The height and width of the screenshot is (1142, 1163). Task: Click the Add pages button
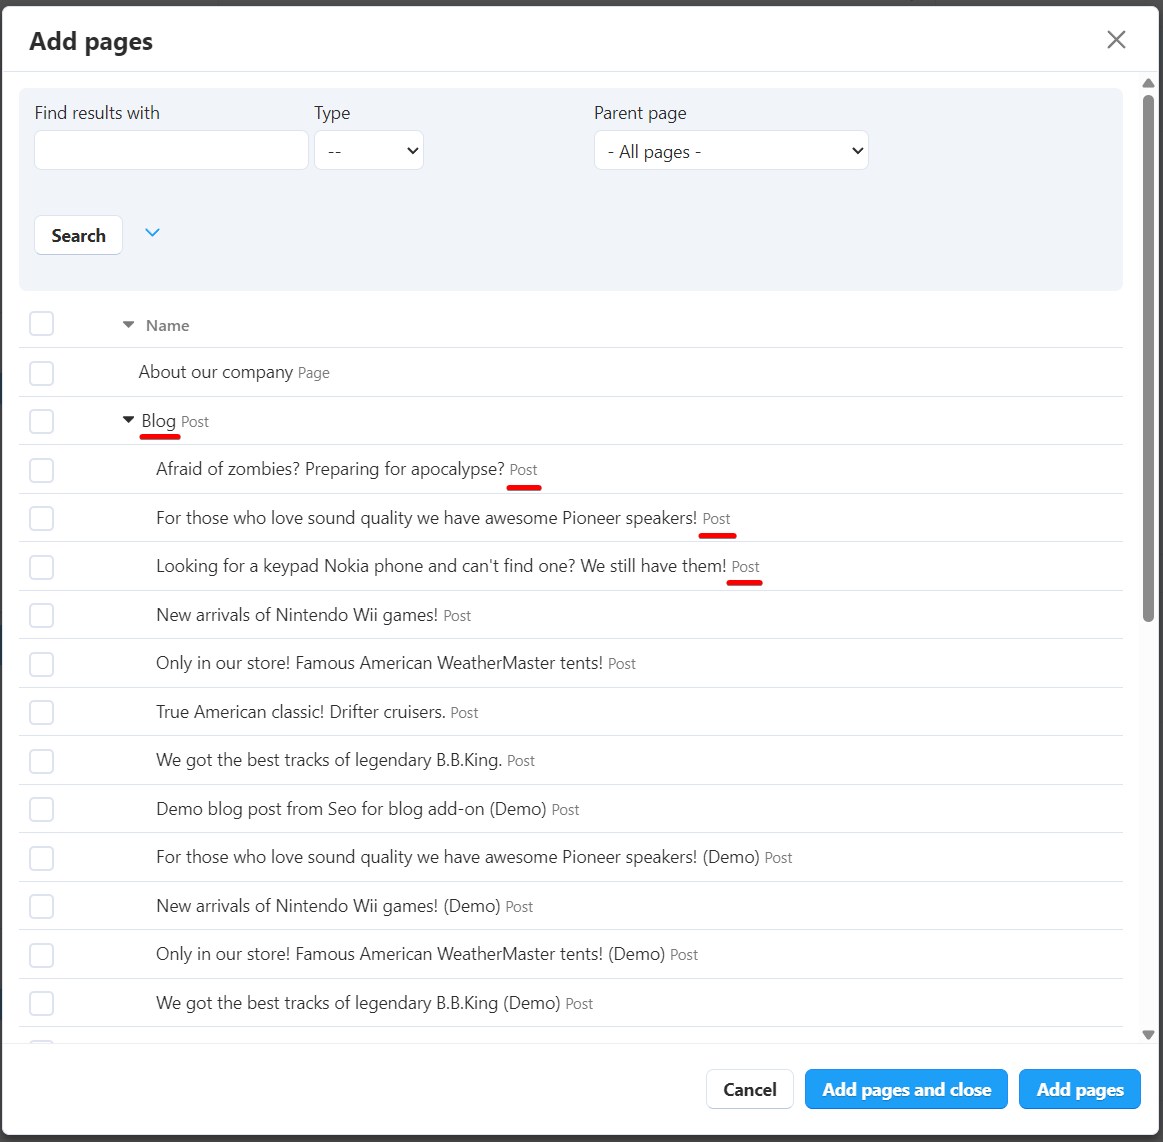(1079, 1089)
